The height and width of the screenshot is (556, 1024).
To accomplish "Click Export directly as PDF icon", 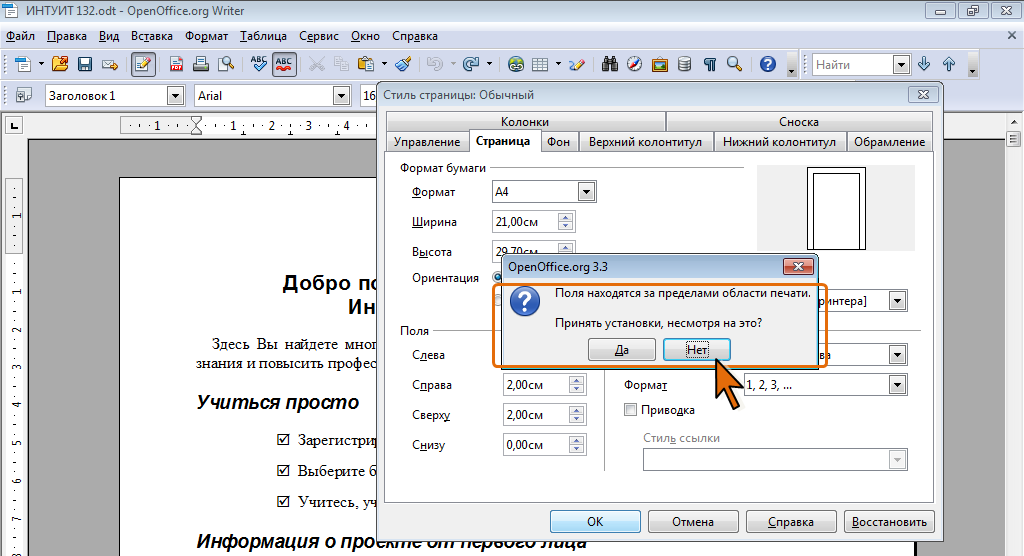I will (176, 64).
